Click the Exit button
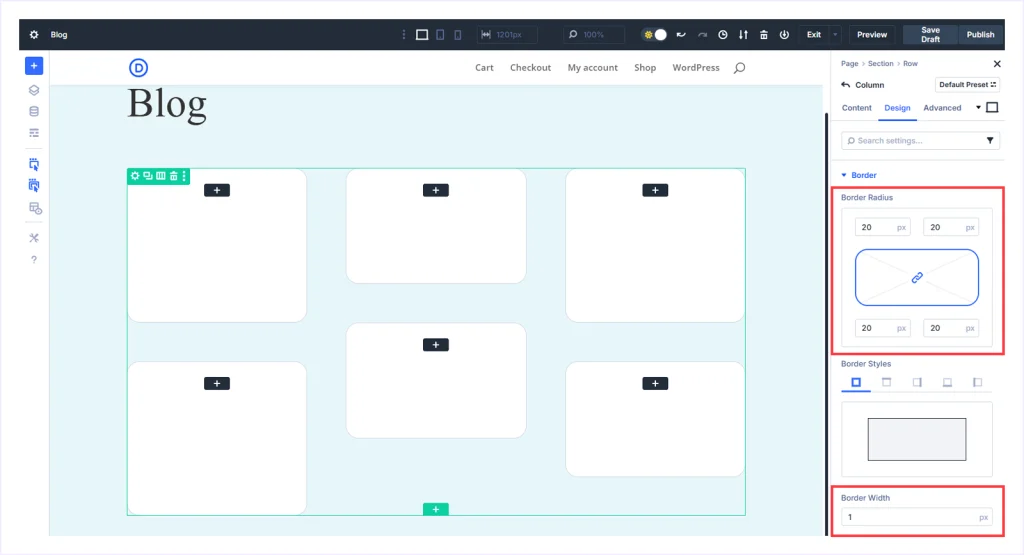 pyautogui.click(x=814, y=35)
